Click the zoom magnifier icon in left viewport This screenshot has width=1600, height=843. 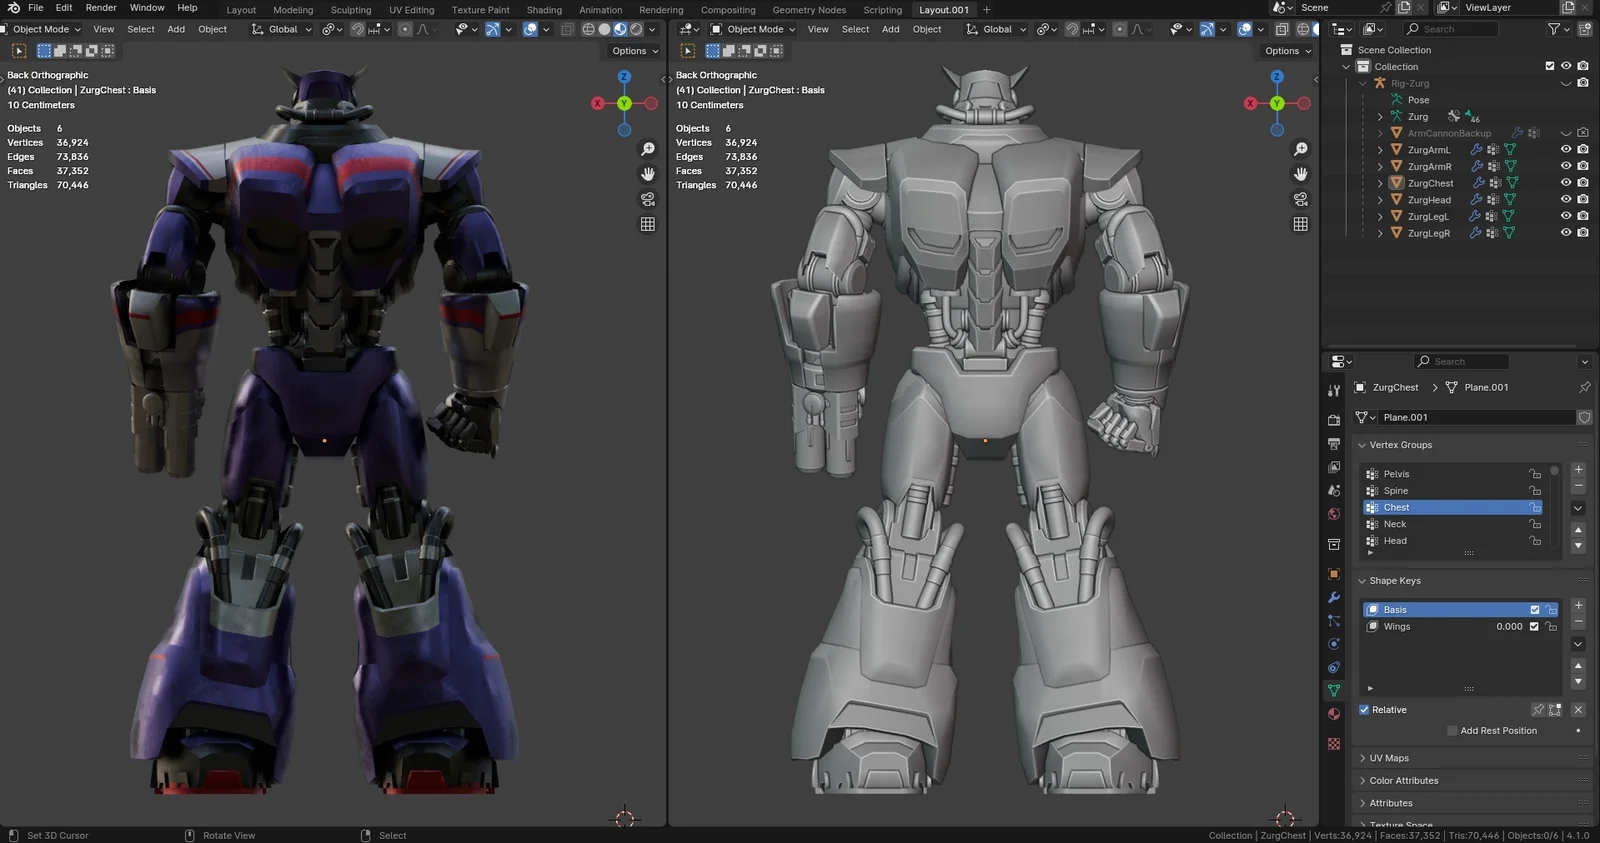(648, 149)
